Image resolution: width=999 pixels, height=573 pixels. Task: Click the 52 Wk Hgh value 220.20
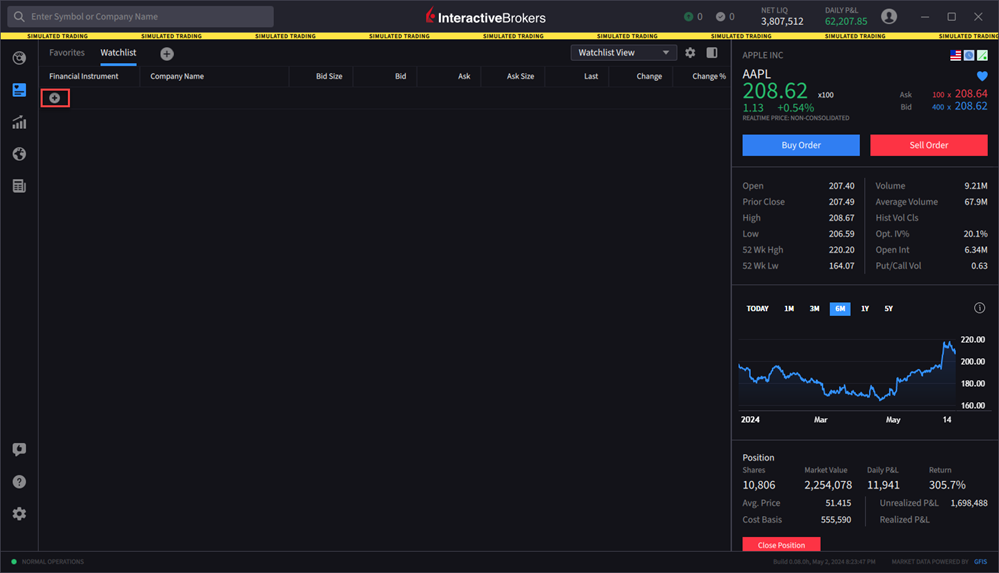click(841, 250)
